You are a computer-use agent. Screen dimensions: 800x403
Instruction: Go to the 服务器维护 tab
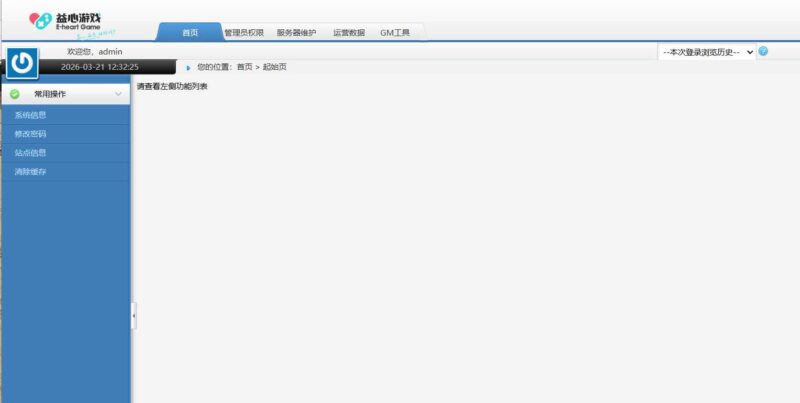[x=296, y=33]
